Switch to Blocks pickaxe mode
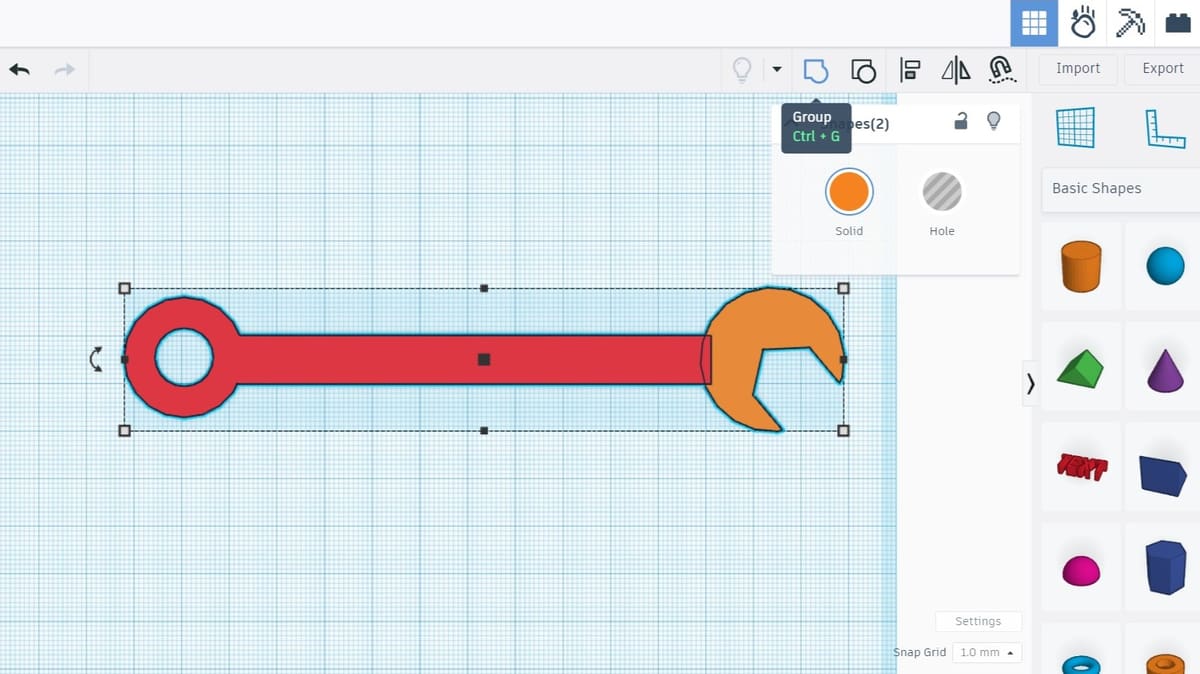 point(1130,23)
